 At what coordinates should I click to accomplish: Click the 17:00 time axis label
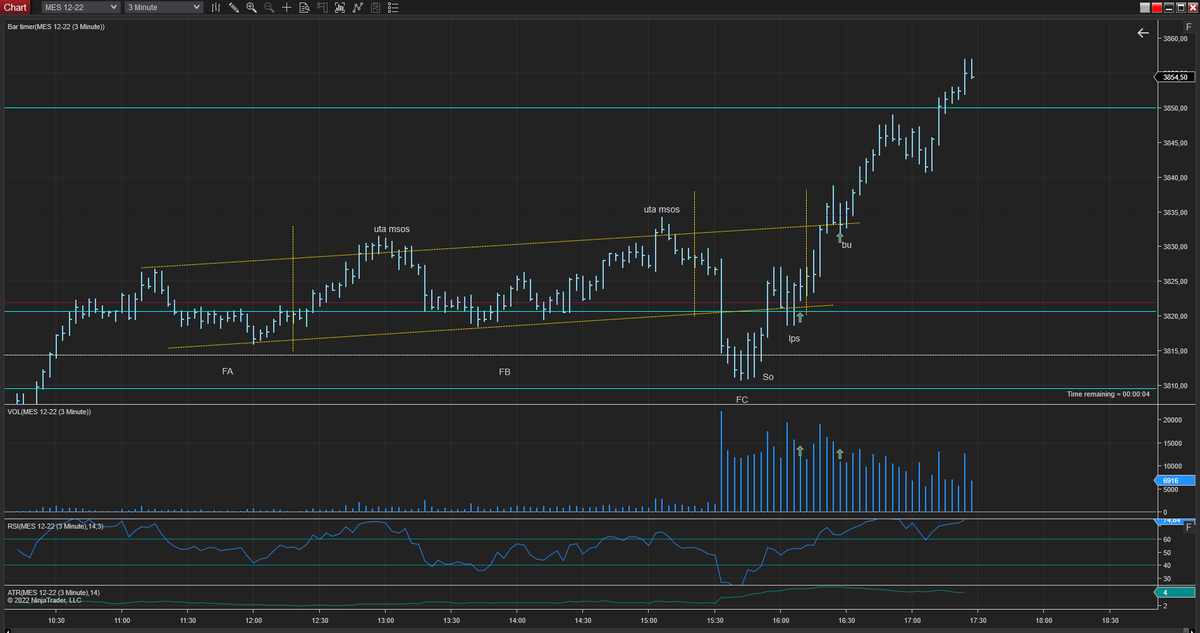911,620
